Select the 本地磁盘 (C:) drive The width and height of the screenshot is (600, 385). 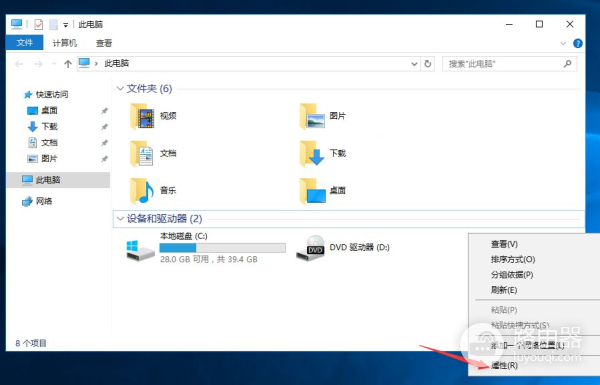click(206, 248)
